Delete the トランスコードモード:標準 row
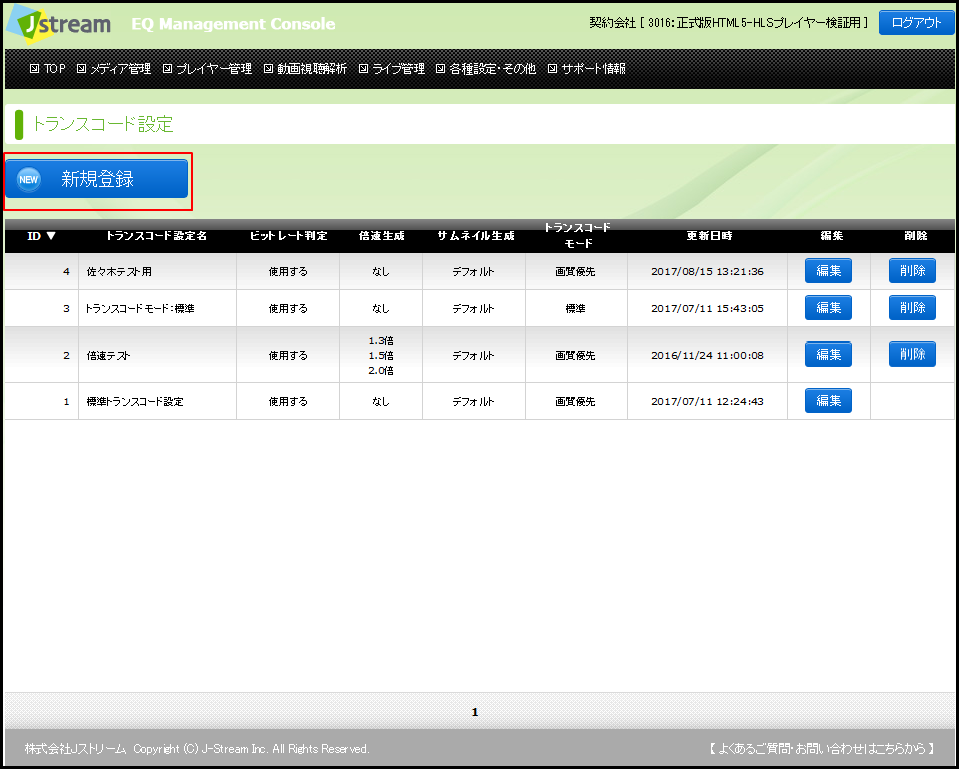The image size is (959, 769). pos(912,308)
